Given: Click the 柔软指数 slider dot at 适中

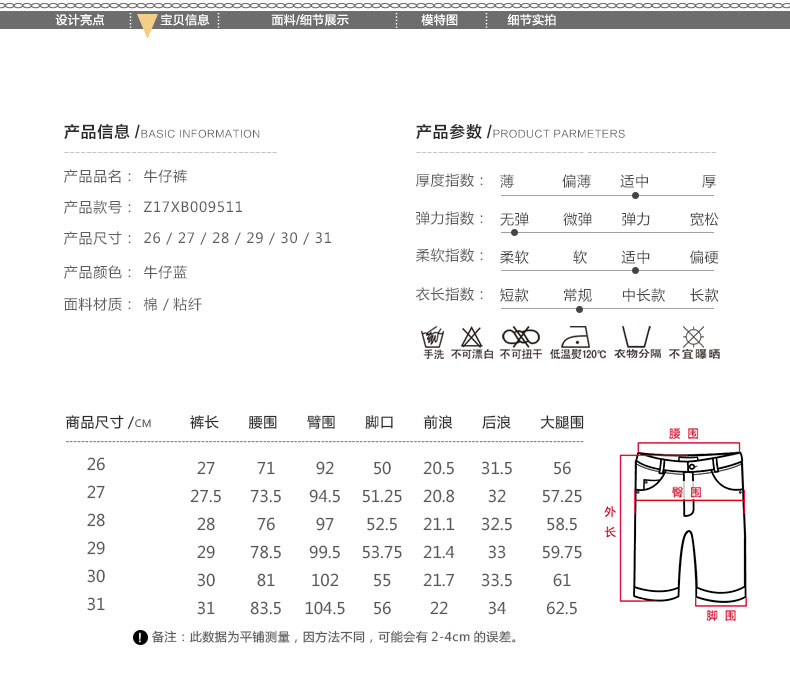Looking at the screenshot, I should point(635,270).
